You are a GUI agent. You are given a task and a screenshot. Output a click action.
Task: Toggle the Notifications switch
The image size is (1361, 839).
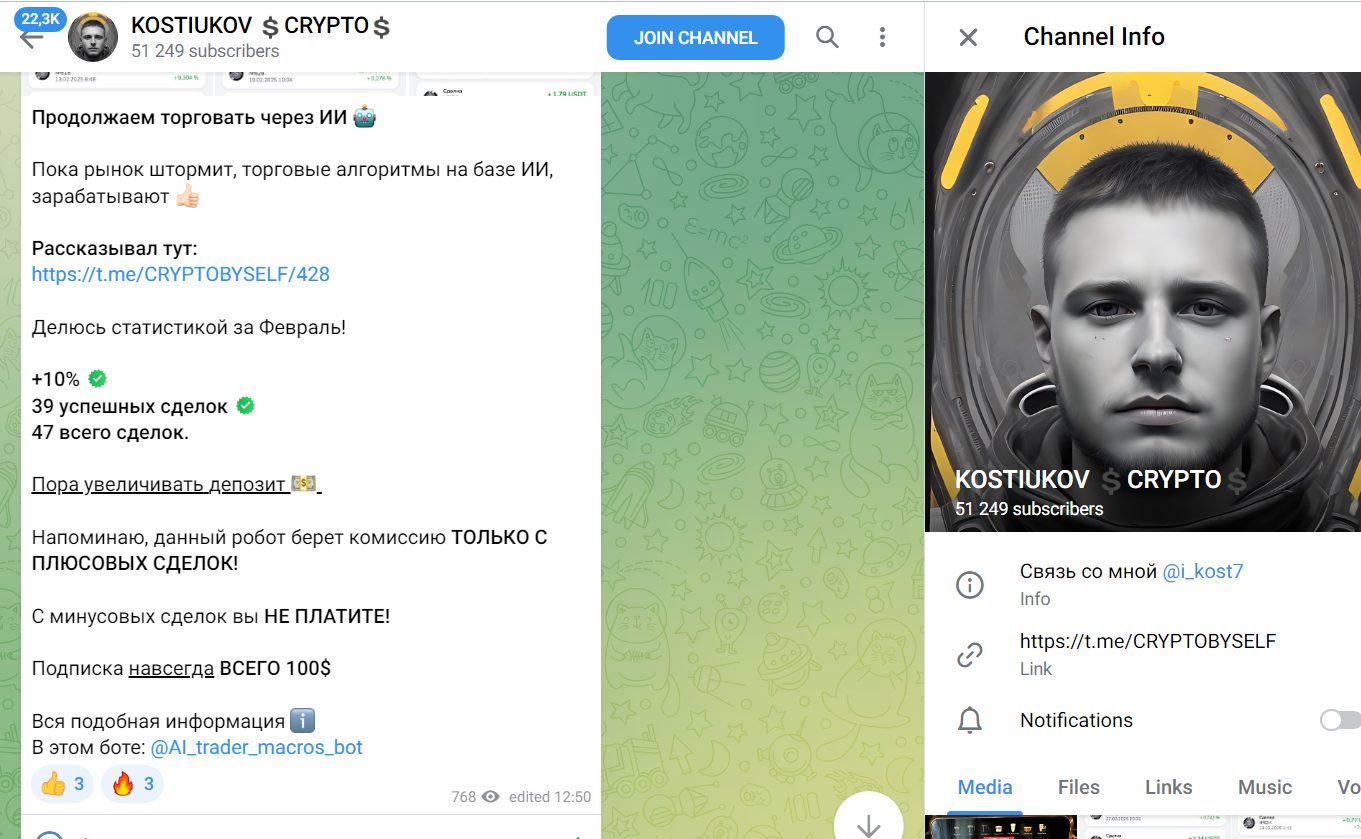pos(1340,720)
